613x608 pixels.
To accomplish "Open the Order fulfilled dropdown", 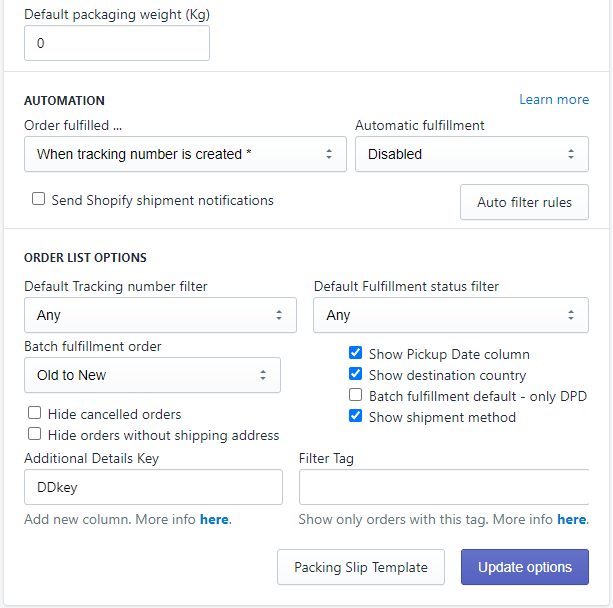I will (x=185, y=154).
